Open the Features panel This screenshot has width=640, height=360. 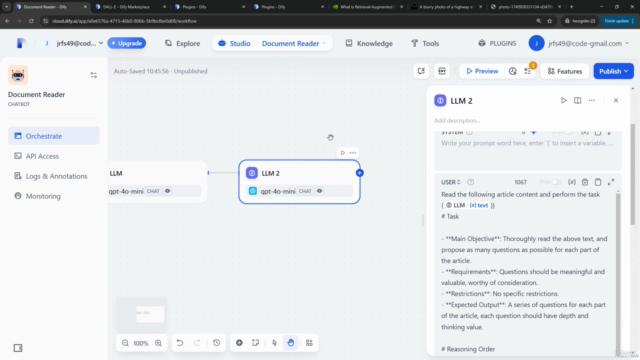(x=564, y=71)
